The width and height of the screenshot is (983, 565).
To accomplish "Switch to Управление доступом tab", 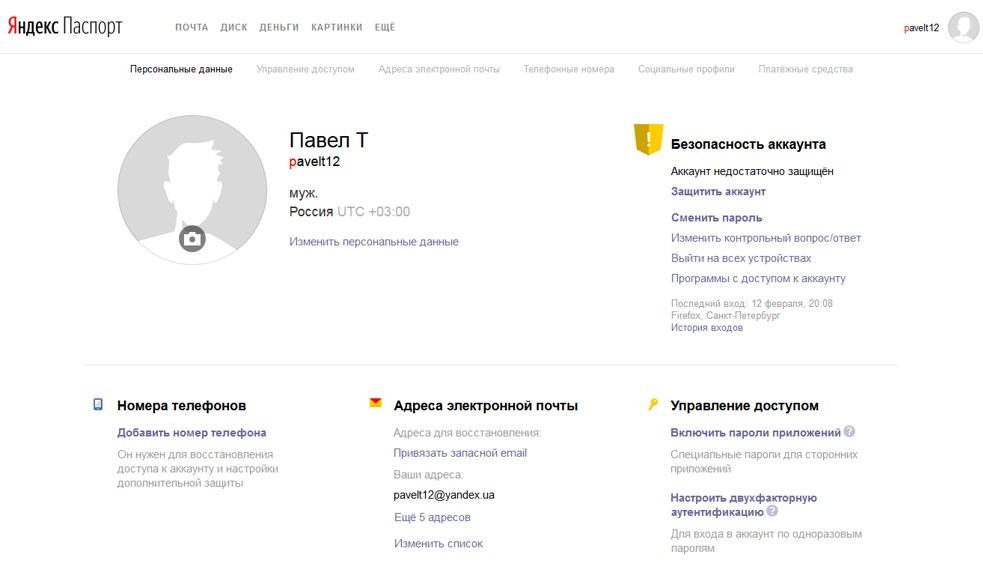I will 305,69.
